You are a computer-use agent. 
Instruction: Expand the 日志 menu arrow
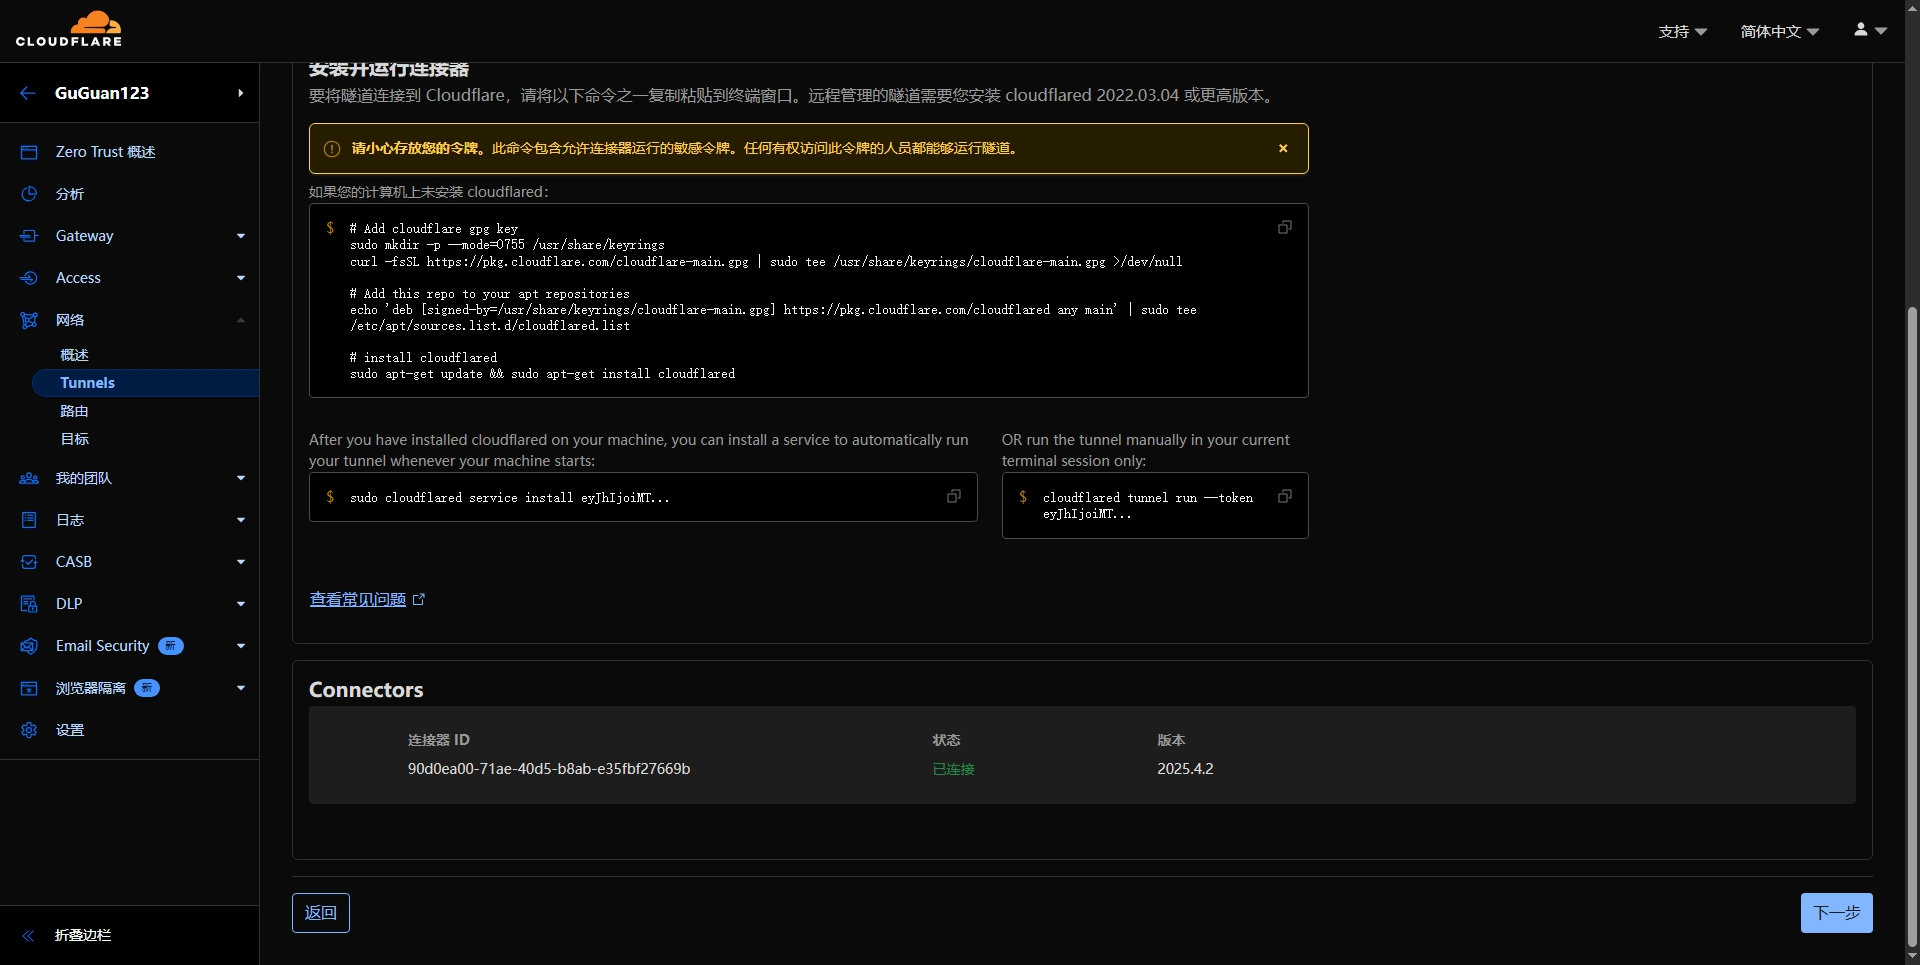[x=241, y=520]
